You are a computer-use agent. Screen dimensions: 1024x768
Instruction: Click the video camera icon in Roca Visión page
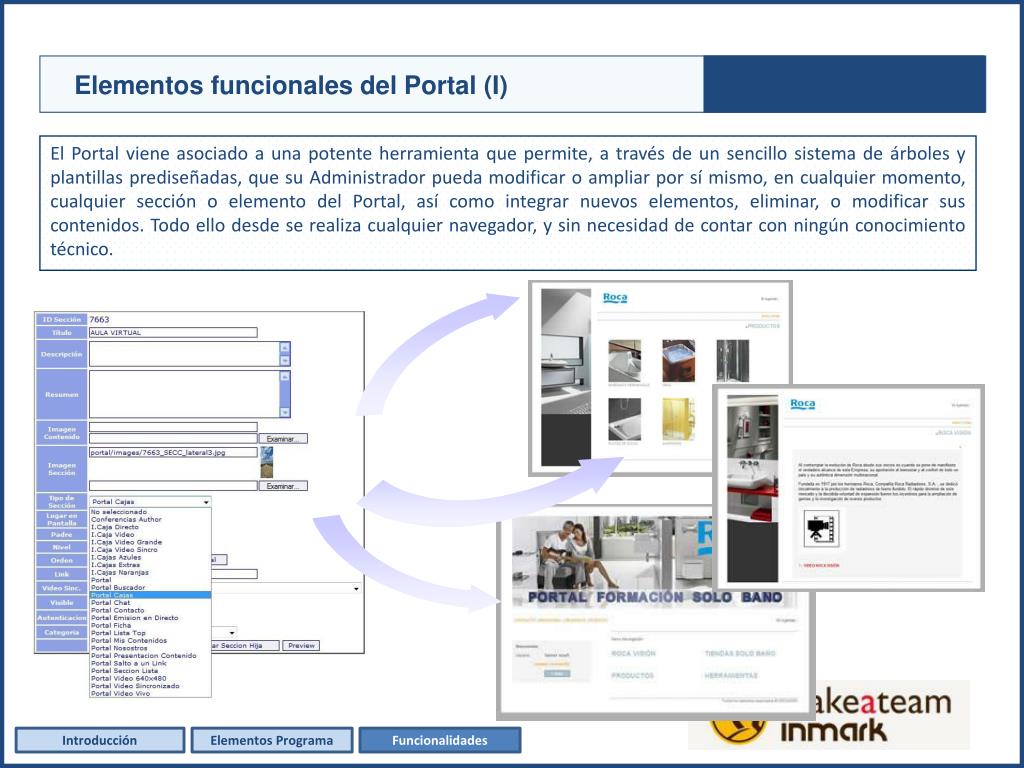tap(821, 527)
